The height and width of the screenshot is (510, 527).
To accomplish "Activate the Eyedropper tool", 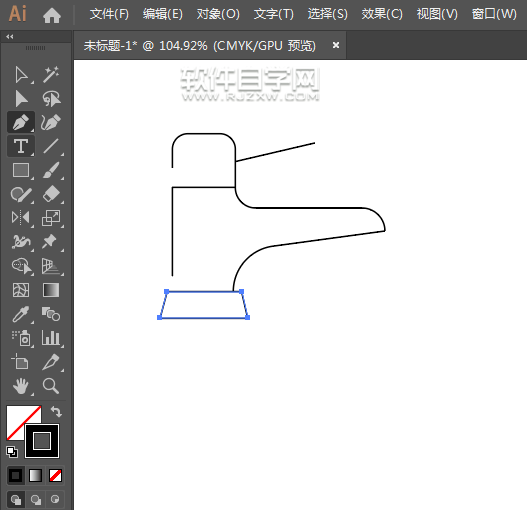I will pyautogui.click(x=21, y=314).
